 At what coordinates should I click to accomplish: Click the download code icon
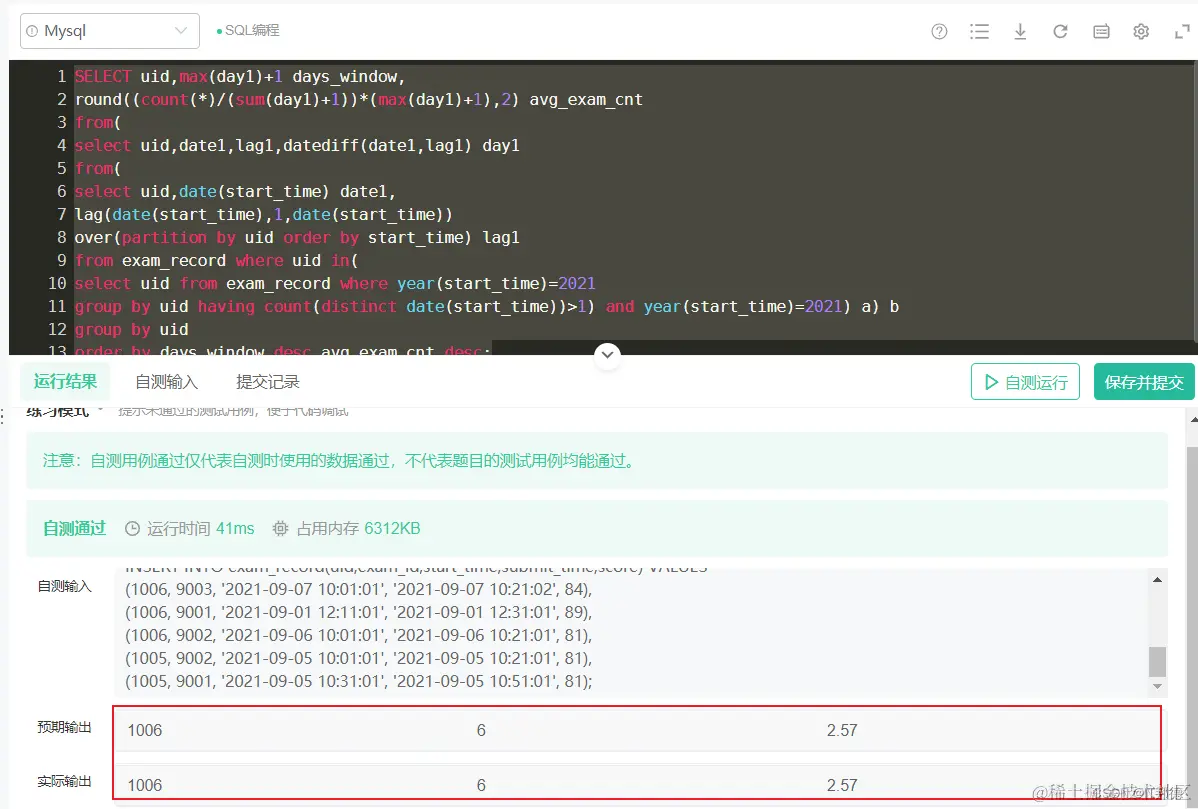(1019, 31)
